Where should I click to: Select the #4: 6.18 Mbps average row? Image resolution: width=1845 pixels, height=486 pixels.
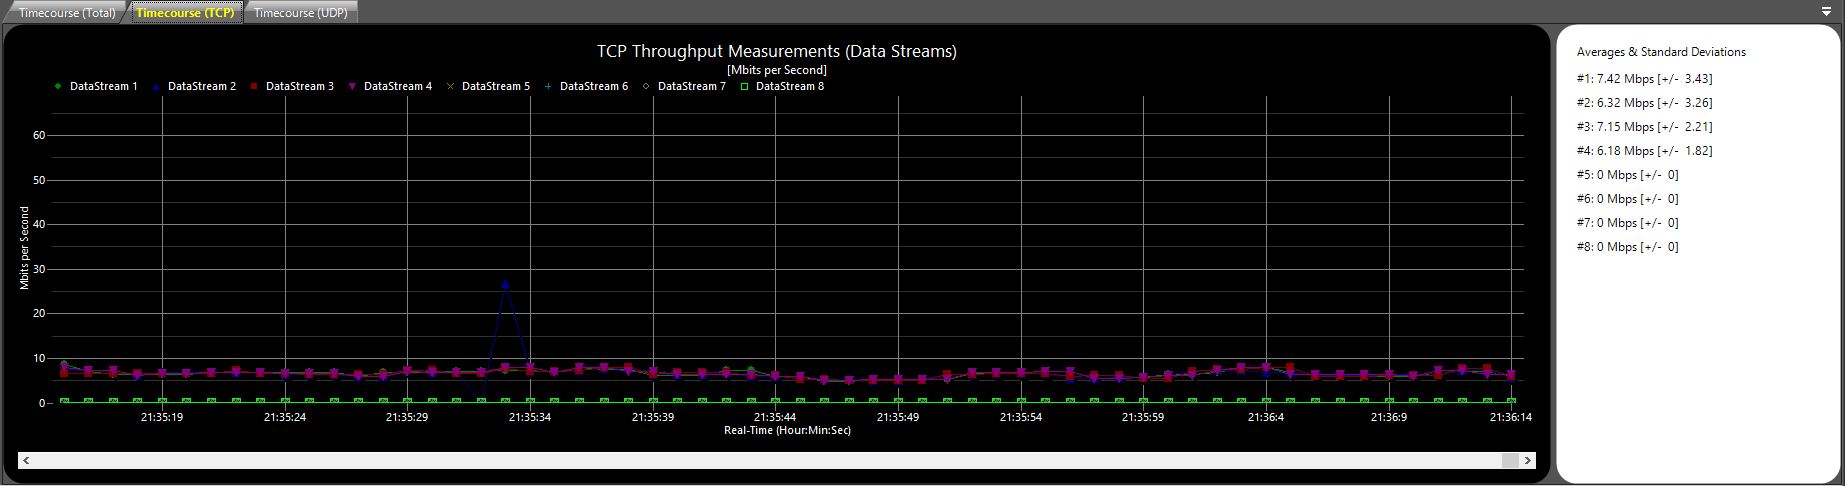point(1644,151)
